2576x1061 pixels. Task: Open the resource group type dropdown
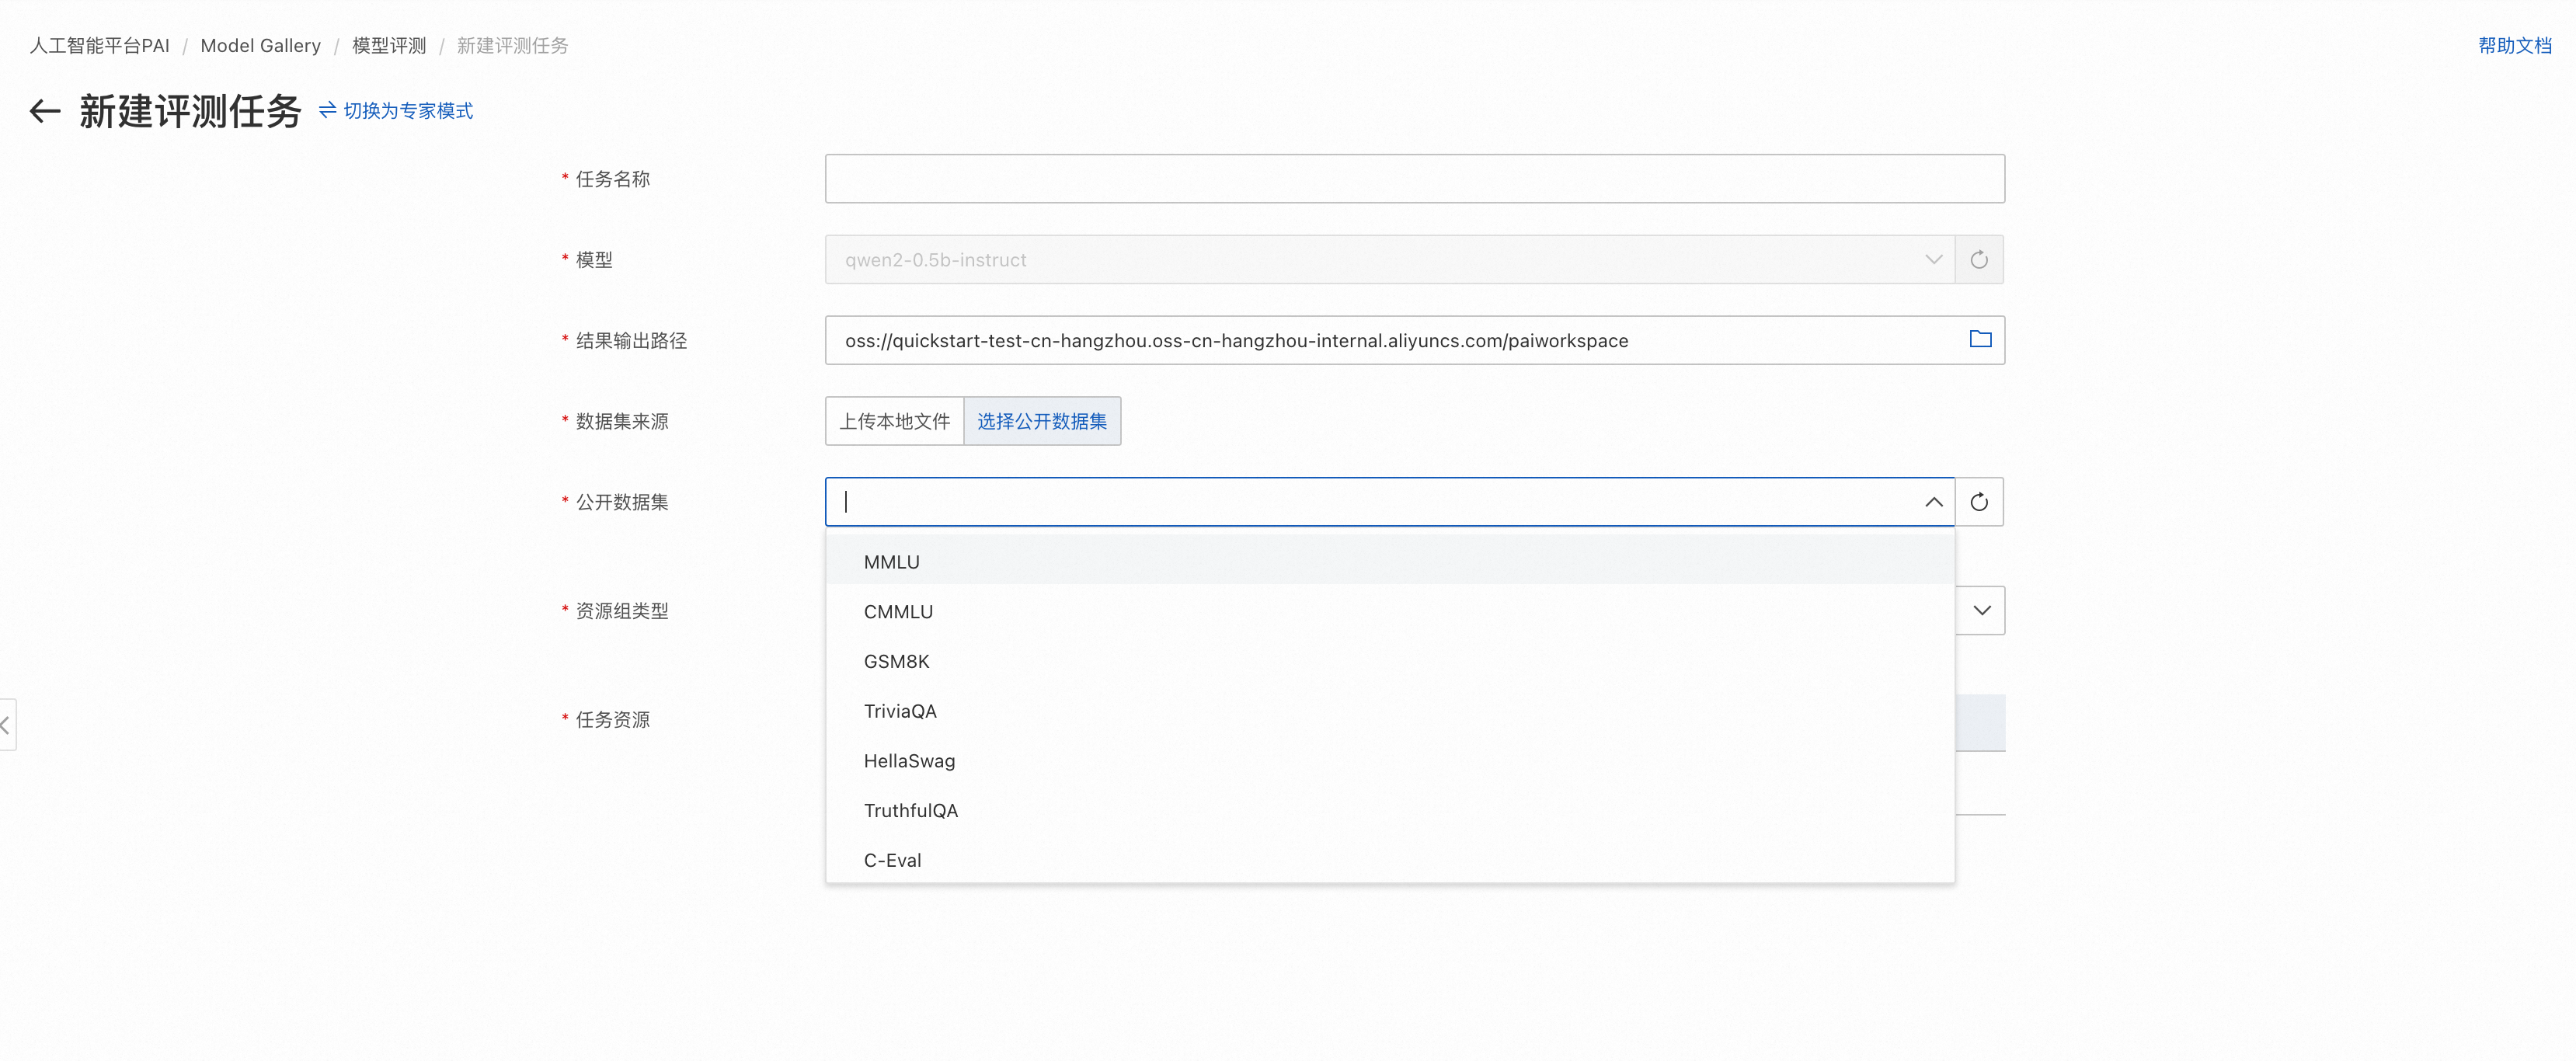[1981, 611]
